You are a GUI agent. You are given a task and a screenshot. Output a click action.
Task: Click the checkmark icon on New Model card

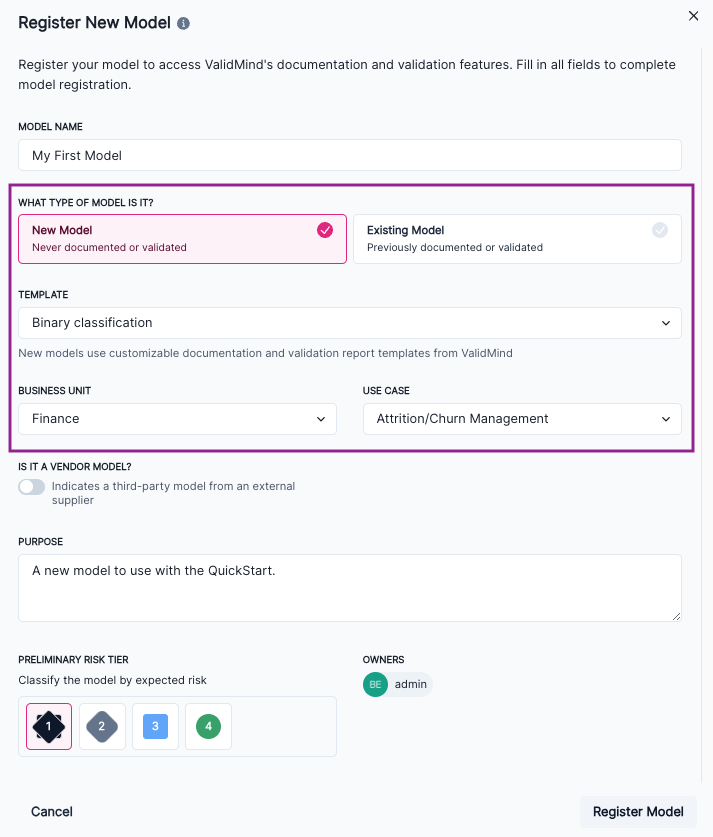324,230
